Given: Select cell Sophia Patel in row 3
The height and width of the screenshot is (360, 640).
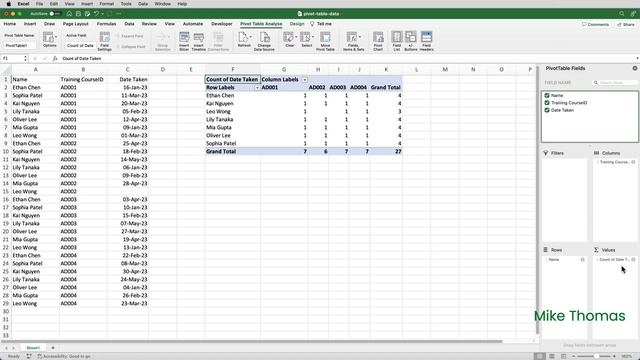Looking at the screenshot, I should (x=35, y=96).
